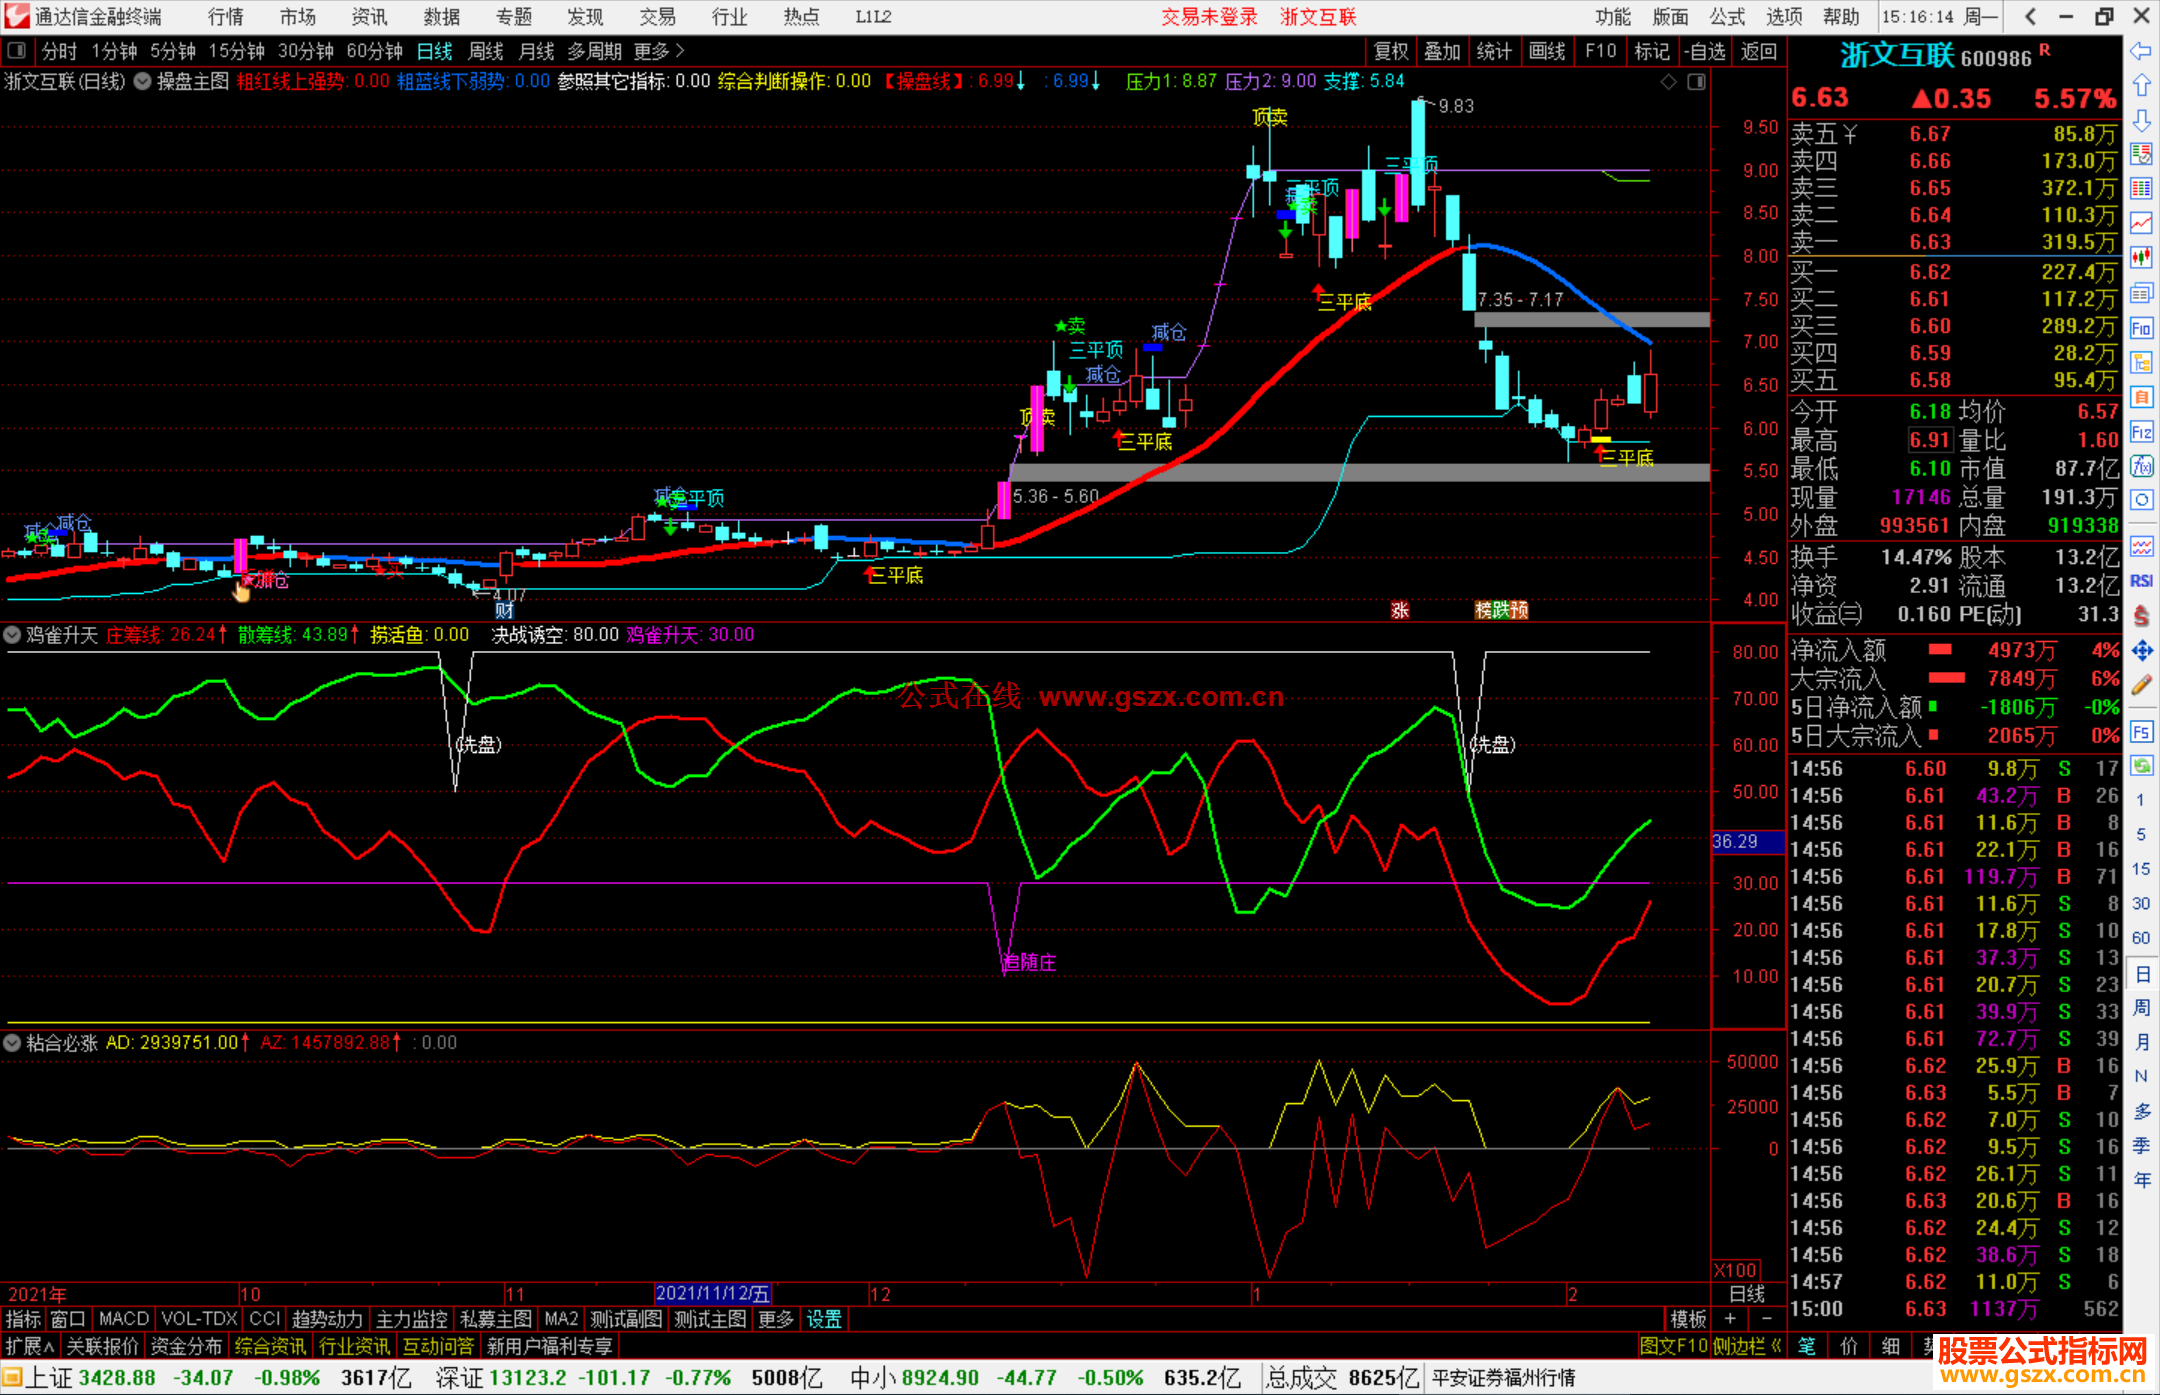Image resolution: width=2160 pixels, height=1395 pixels.
Task: Open the f(x) formula manager icon
Action: pyautogui.click(x=2141, y=466)
